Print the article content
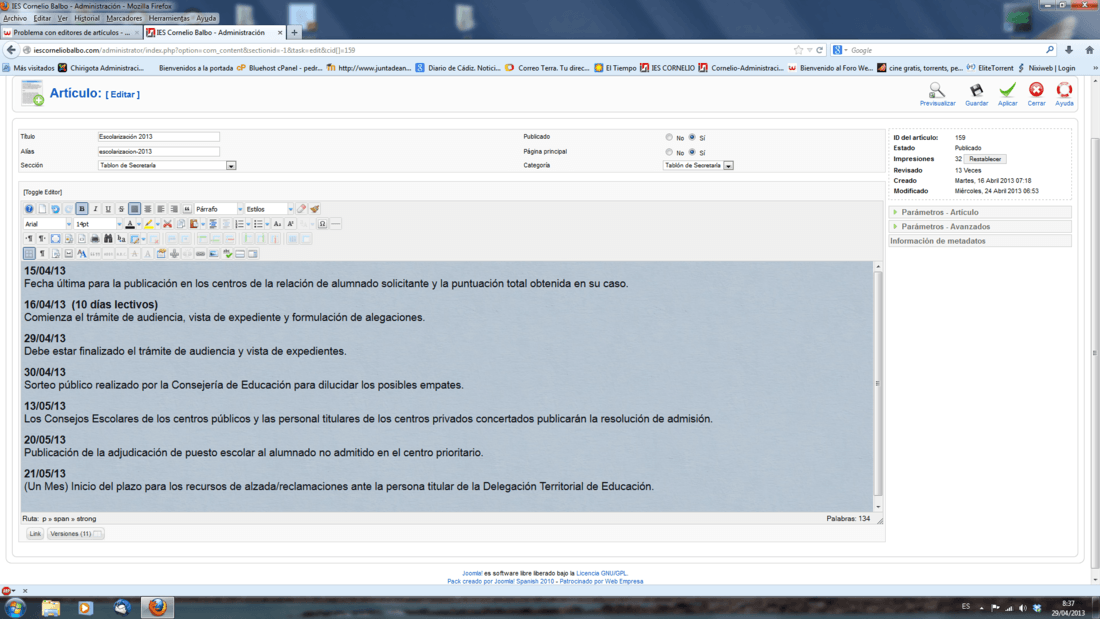1100x619 pixels. point(95,239)
